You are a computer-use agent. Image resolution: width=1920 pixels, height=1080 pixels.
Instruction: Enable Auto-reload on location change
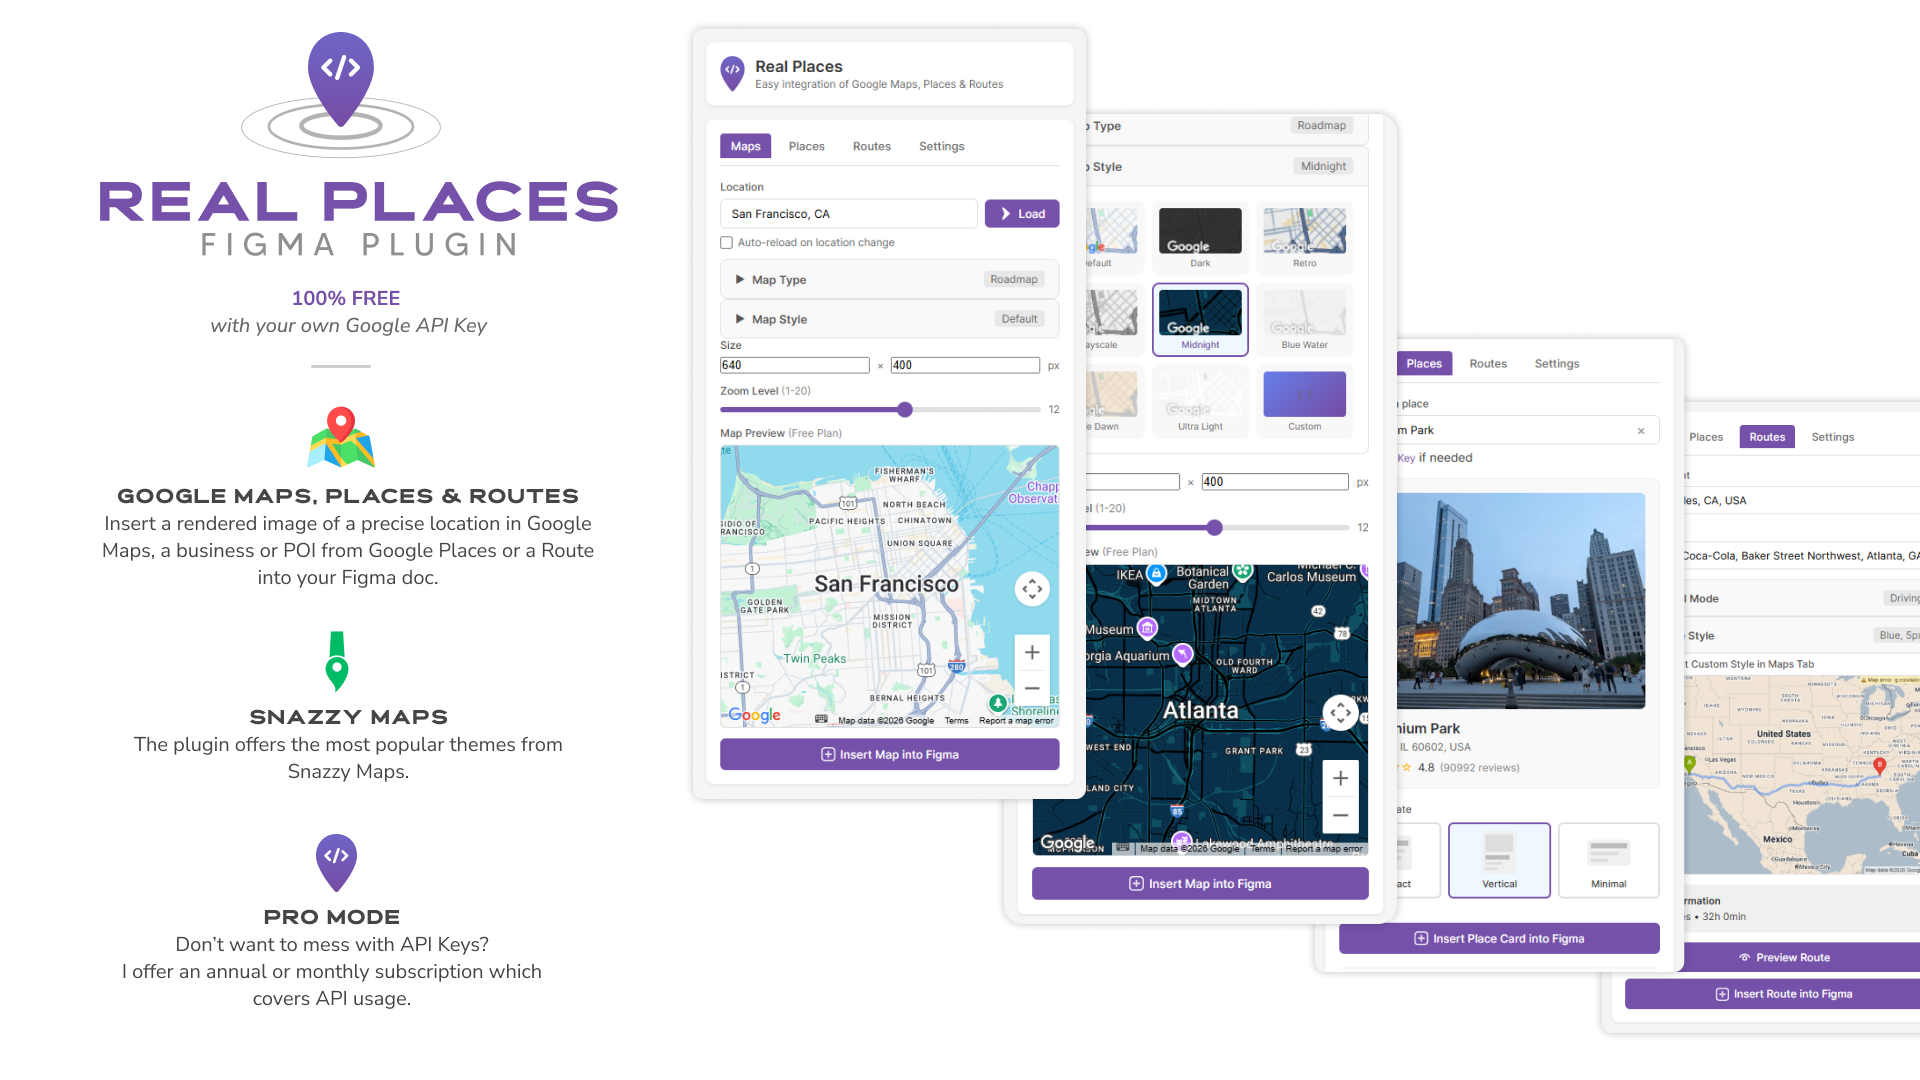coord(726,242)
